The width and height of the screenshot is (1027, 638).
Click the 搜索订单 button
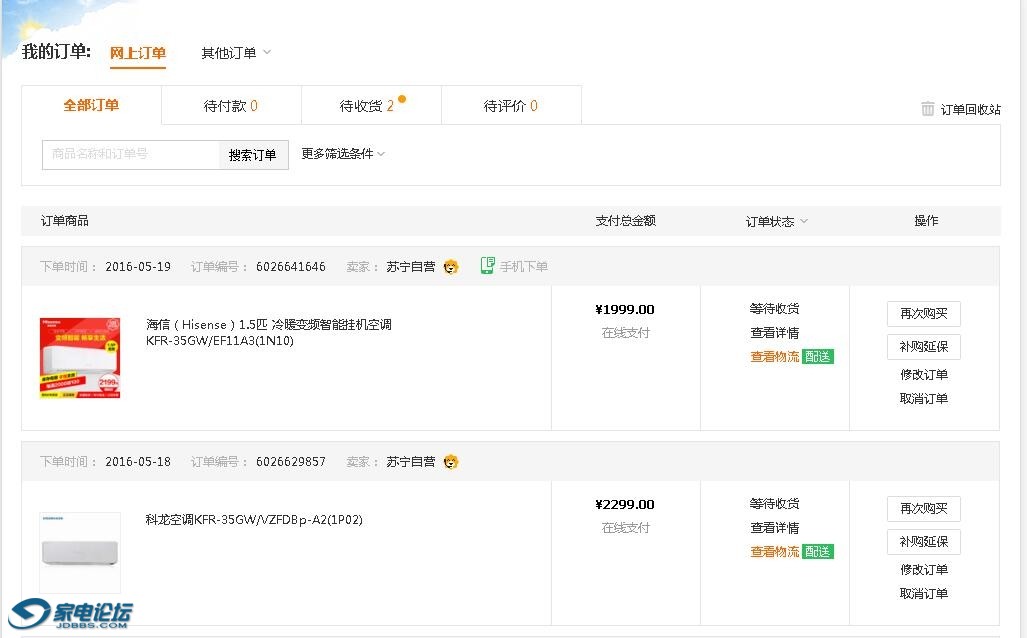(x=253, y=155)
